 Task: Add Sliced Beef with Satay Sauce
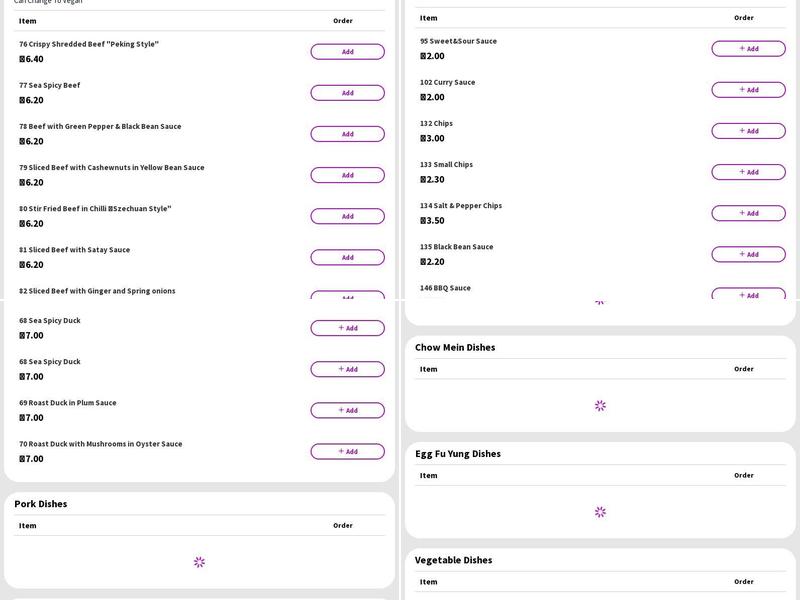(x=347, y=257)
